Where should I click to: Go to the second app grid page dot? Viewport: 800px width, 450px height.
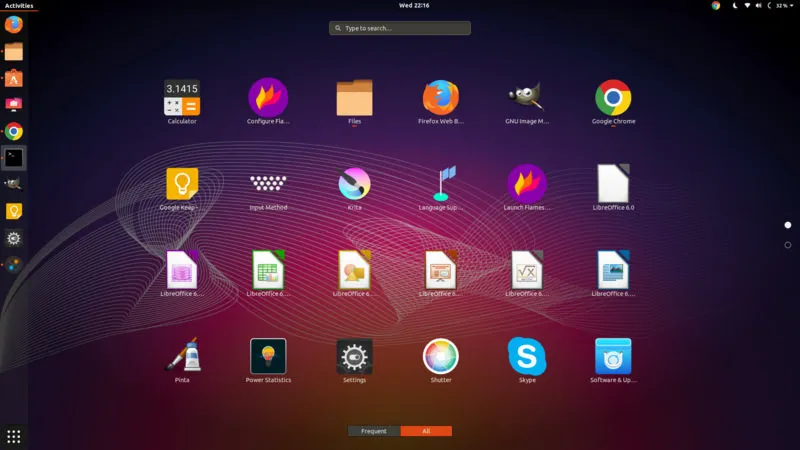788,245
